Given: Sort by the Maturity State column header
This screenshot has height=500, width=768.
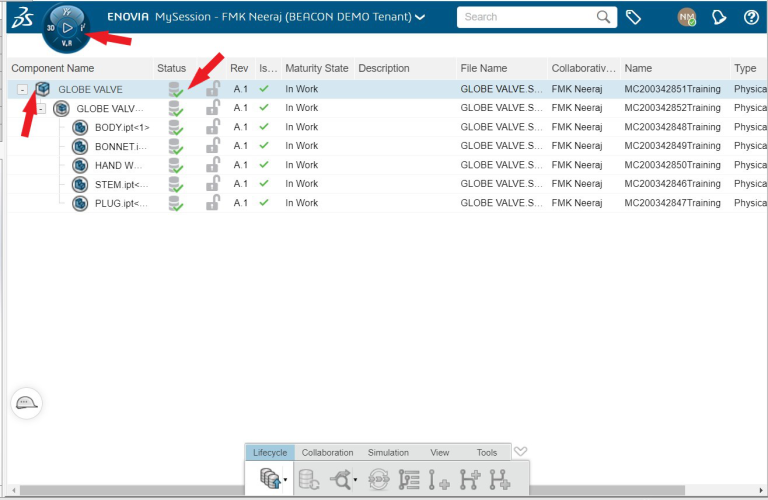Looking at the screenshot, I should 317,68.
